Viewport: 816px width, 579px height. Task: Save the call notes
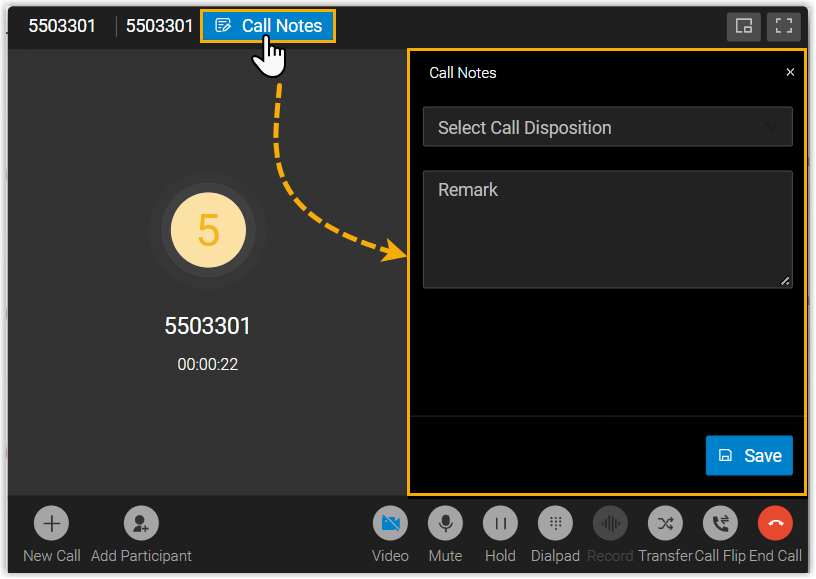click(x=749, y=455)
